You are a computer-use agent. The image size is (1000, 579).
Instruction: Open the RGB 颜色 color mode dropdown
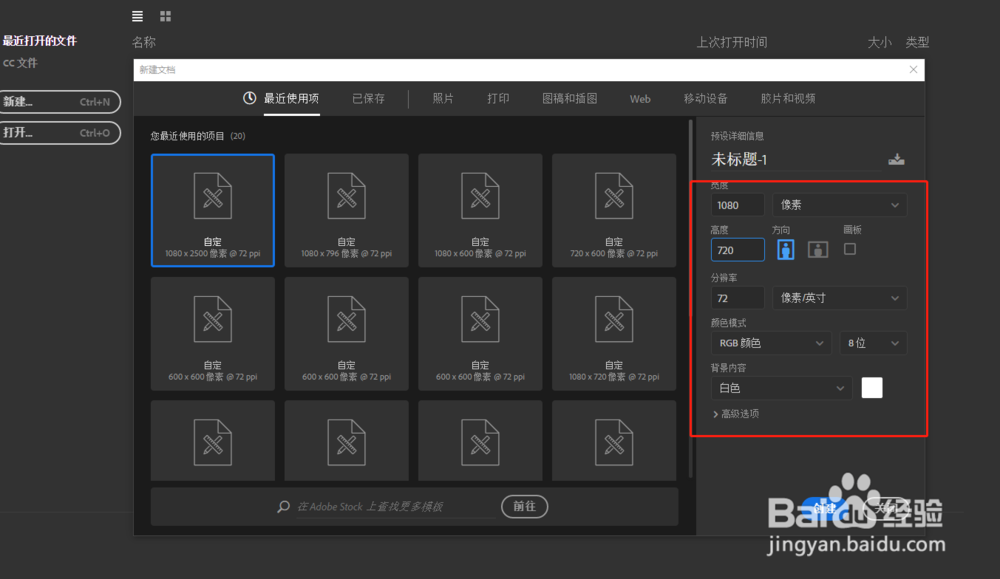click(x=770, y=342)
